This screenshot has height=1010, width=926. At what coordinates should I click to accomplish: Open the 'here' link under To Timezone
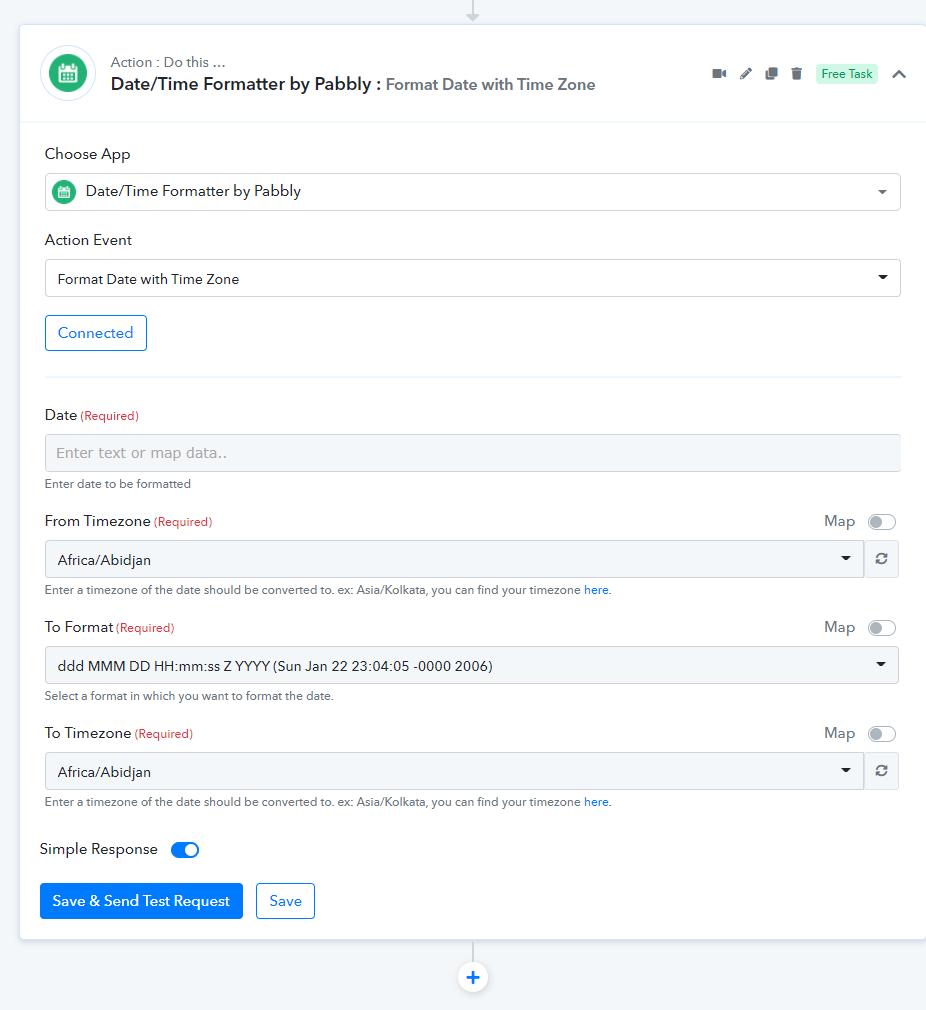596,802
